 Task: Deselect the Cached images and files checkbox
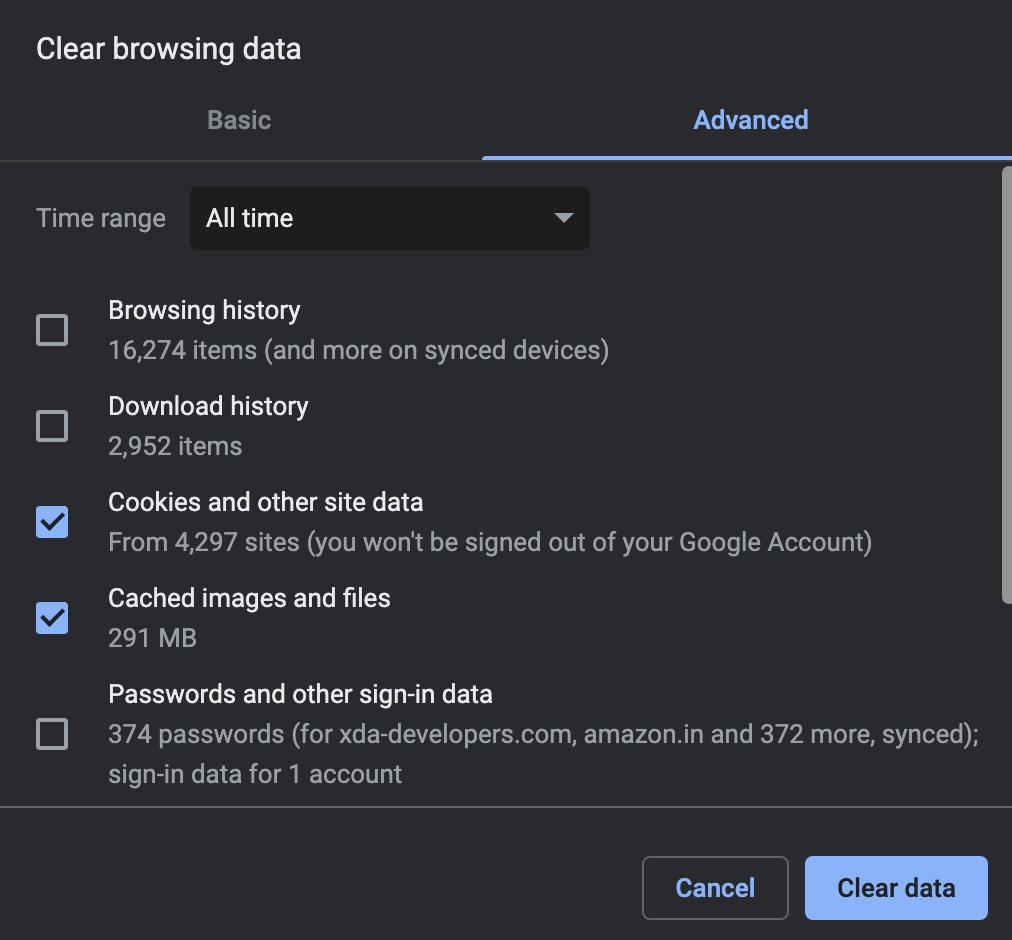tap(51, 618)
